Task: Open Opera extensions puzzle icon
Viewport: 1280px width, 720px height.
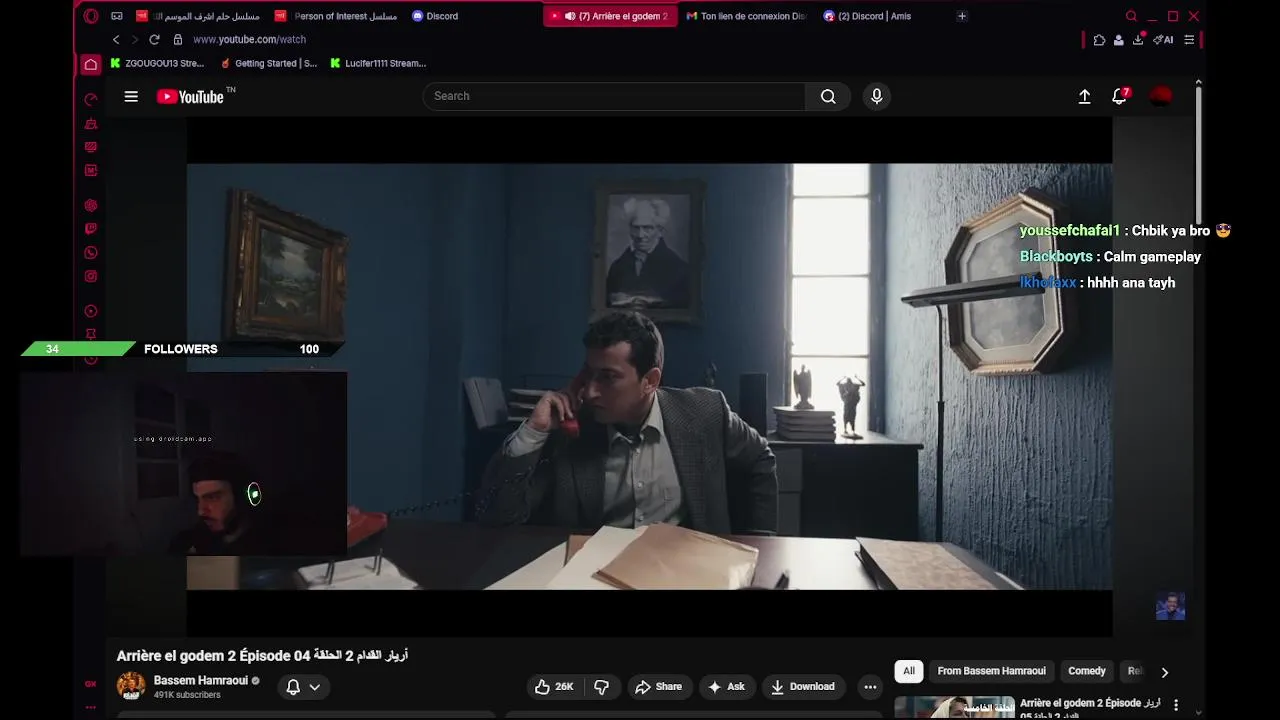Action: pyautogui.click(x=1099, y=40)
